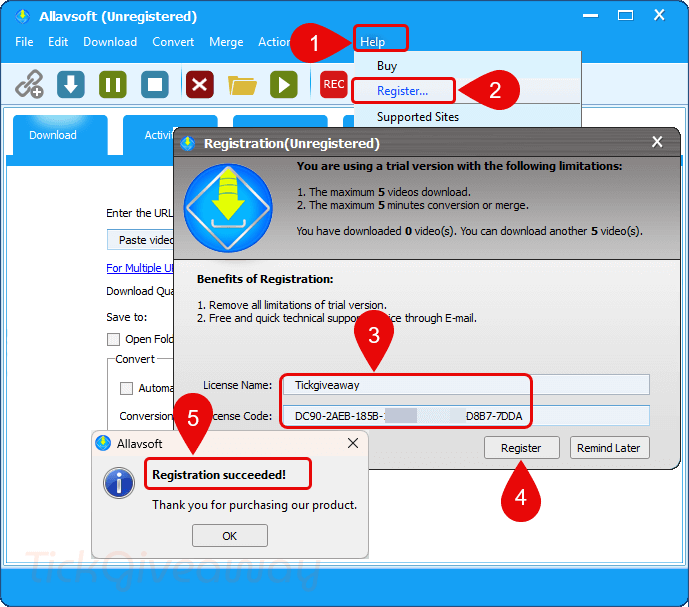Click OK in the Allavsoft message box
This screenshot has height=607, width=689.
tap(230, 536)
